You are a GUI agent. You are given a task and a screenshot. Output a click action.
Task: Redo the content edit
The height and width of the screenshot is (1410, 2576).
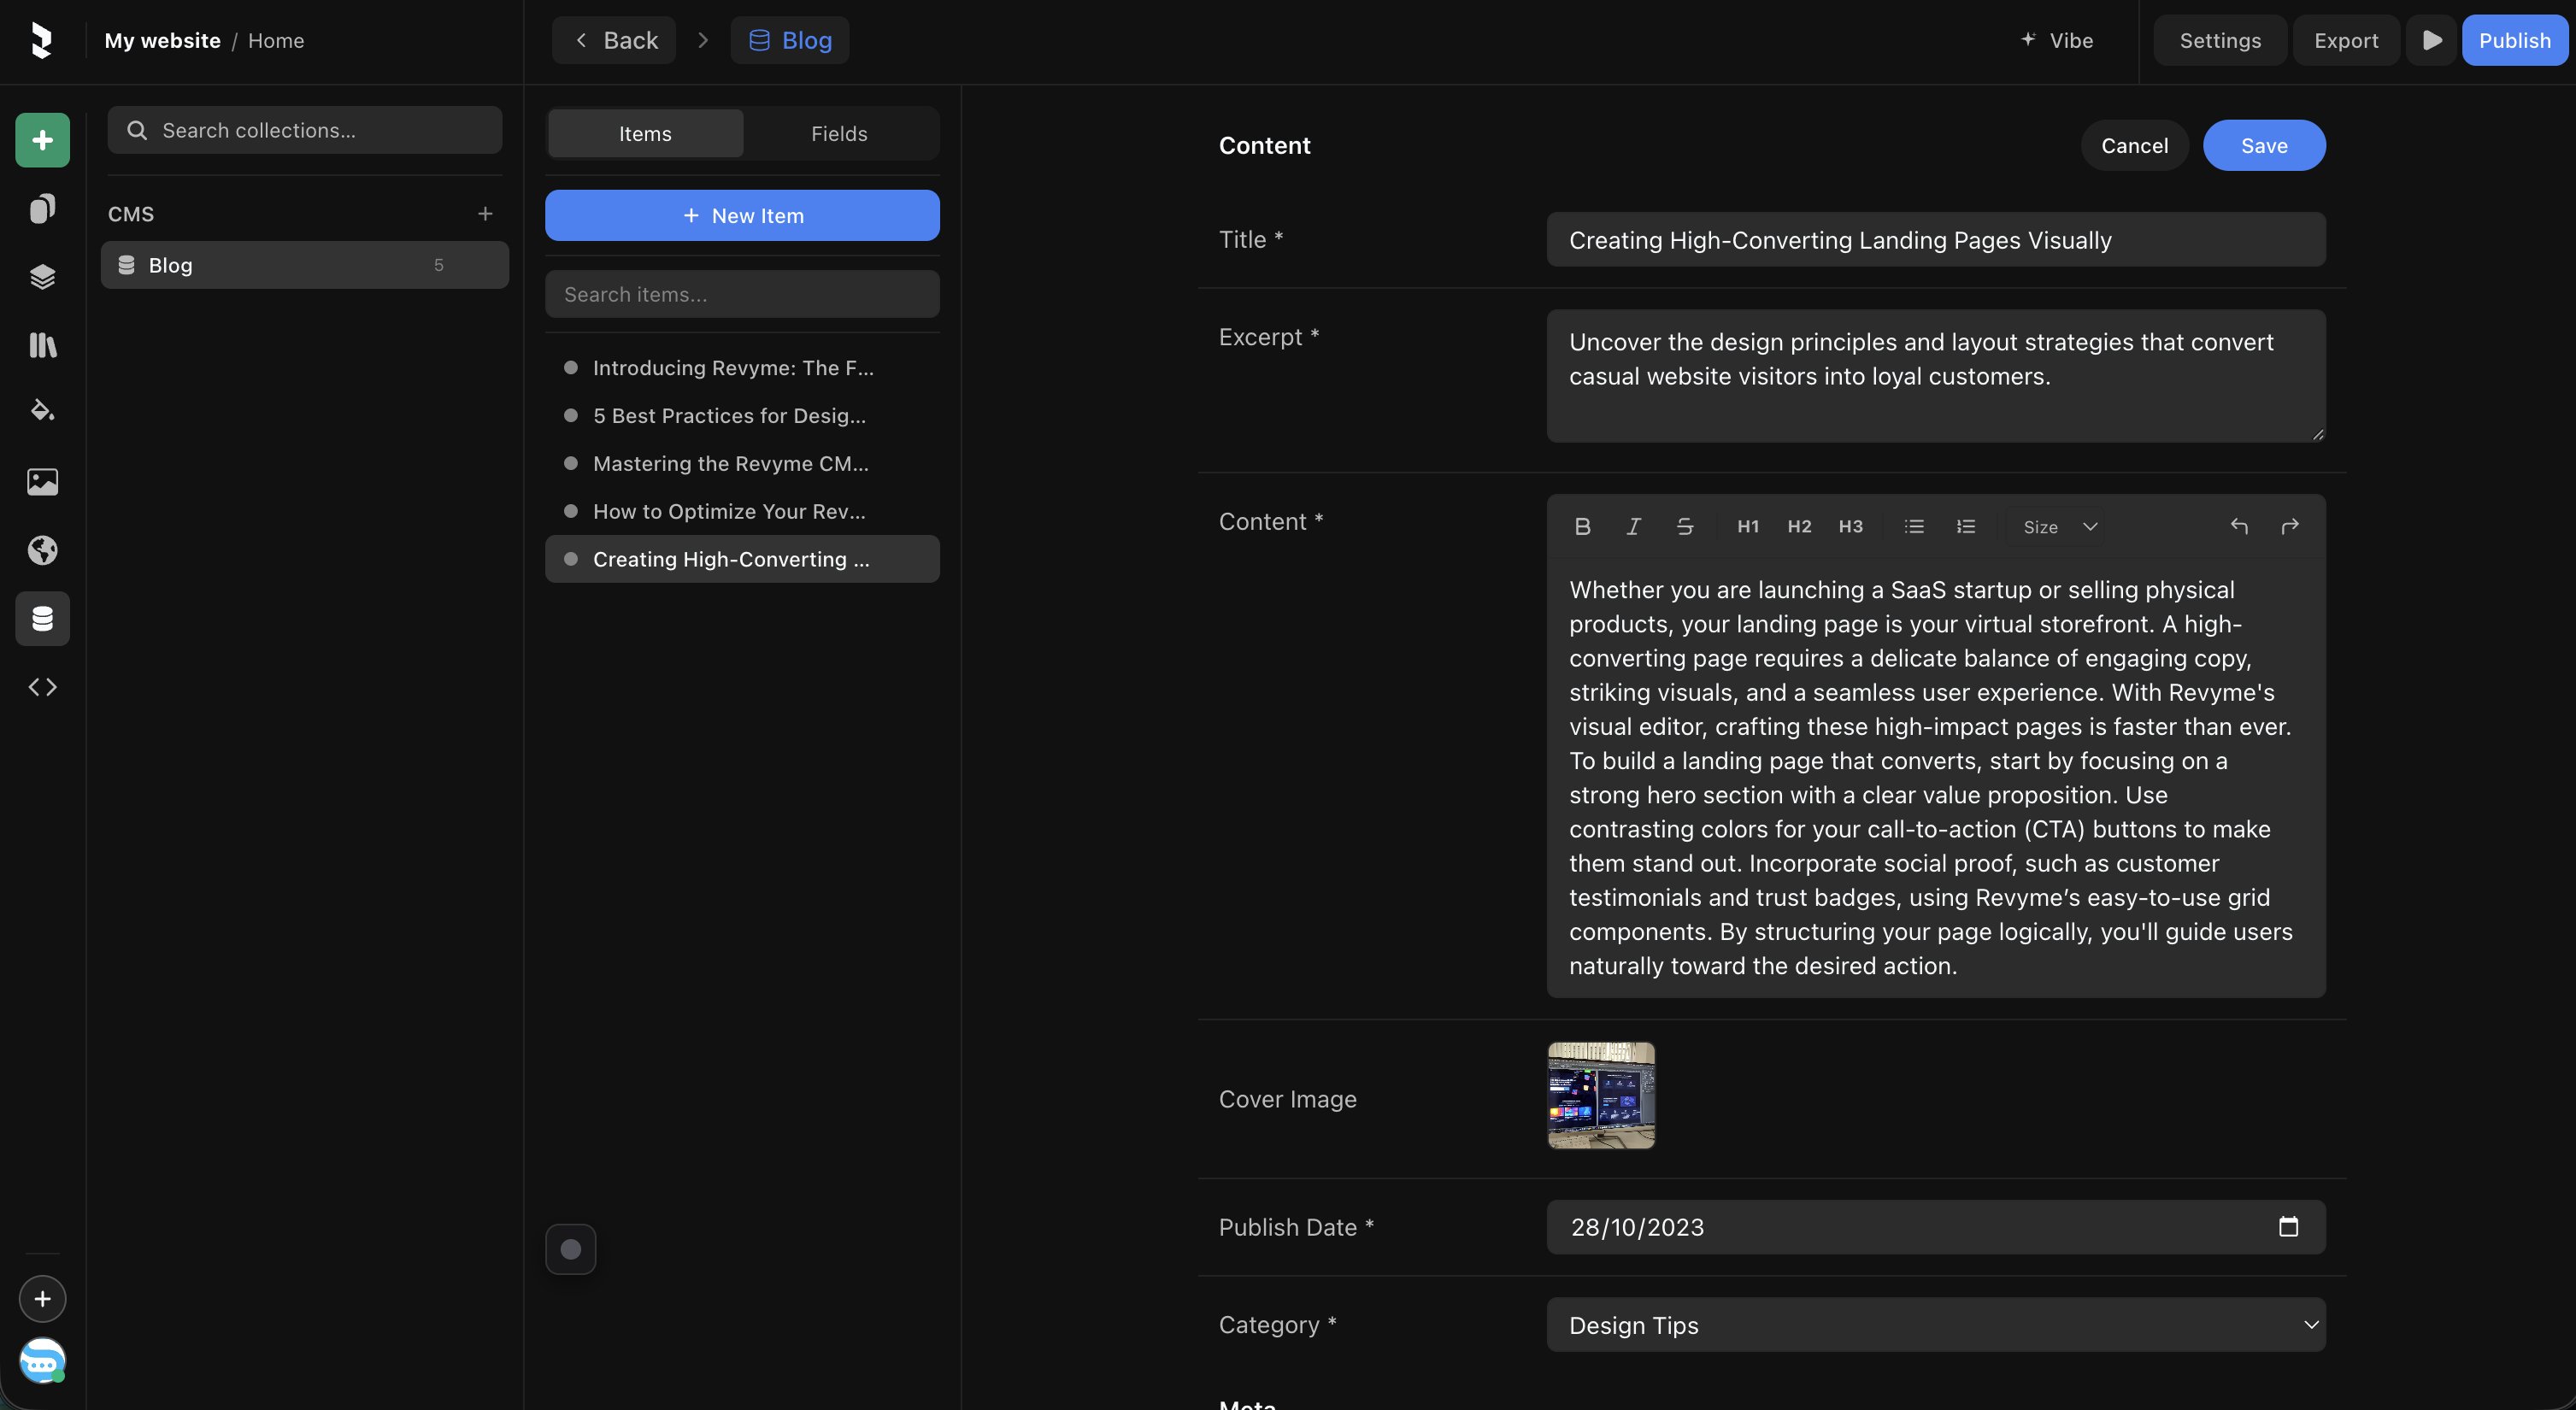pos(2290,527)
